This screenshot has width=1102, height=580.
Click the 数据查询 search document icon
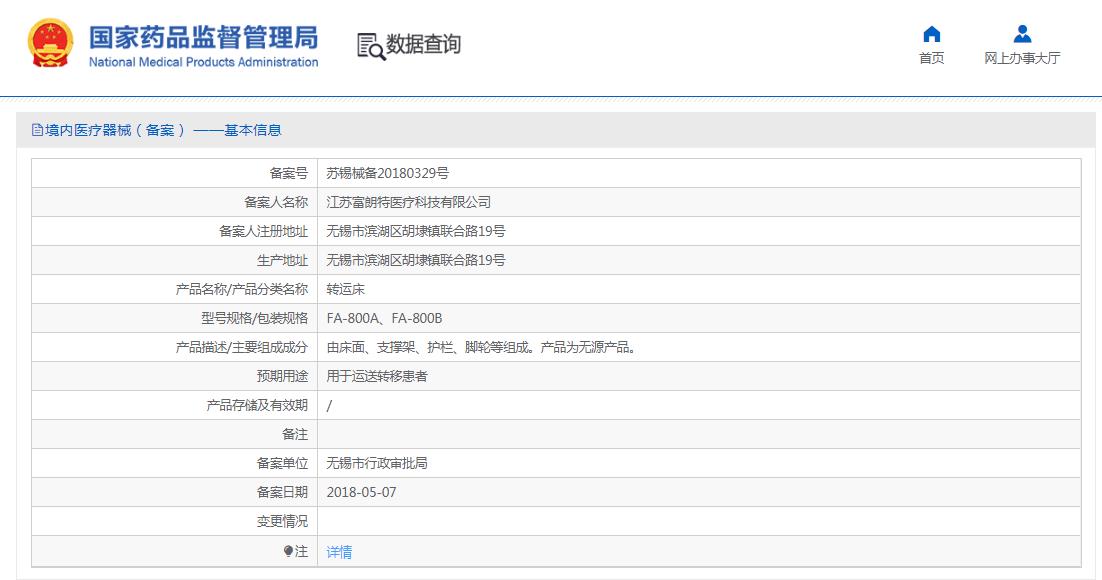coord(370,46)
